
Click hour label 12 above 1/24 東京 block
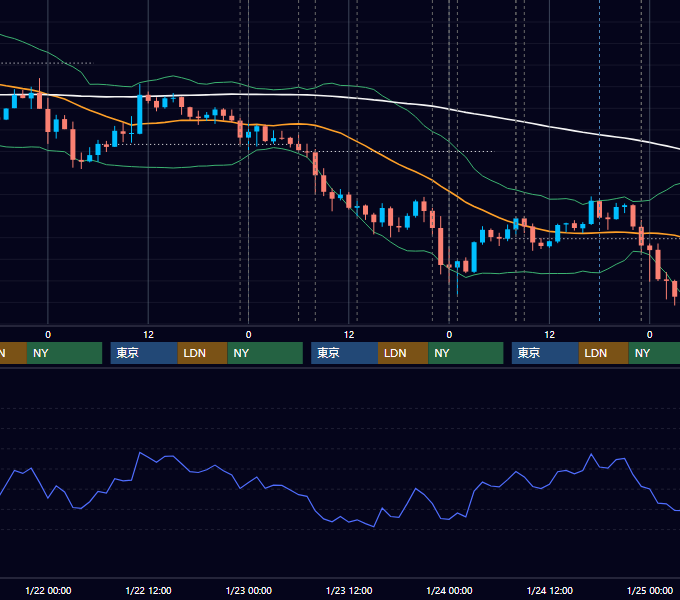(549, 335)
